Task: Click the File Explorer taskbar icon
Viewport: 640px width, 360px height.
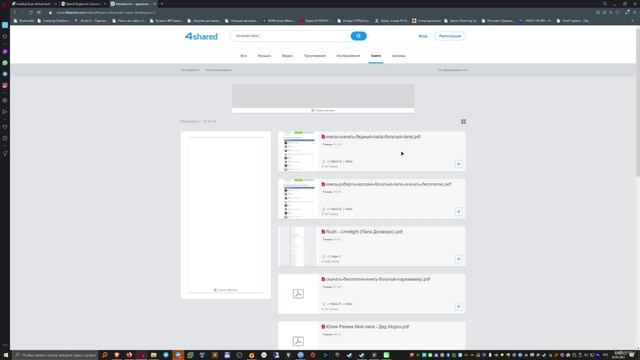Action: coord(153,355)
